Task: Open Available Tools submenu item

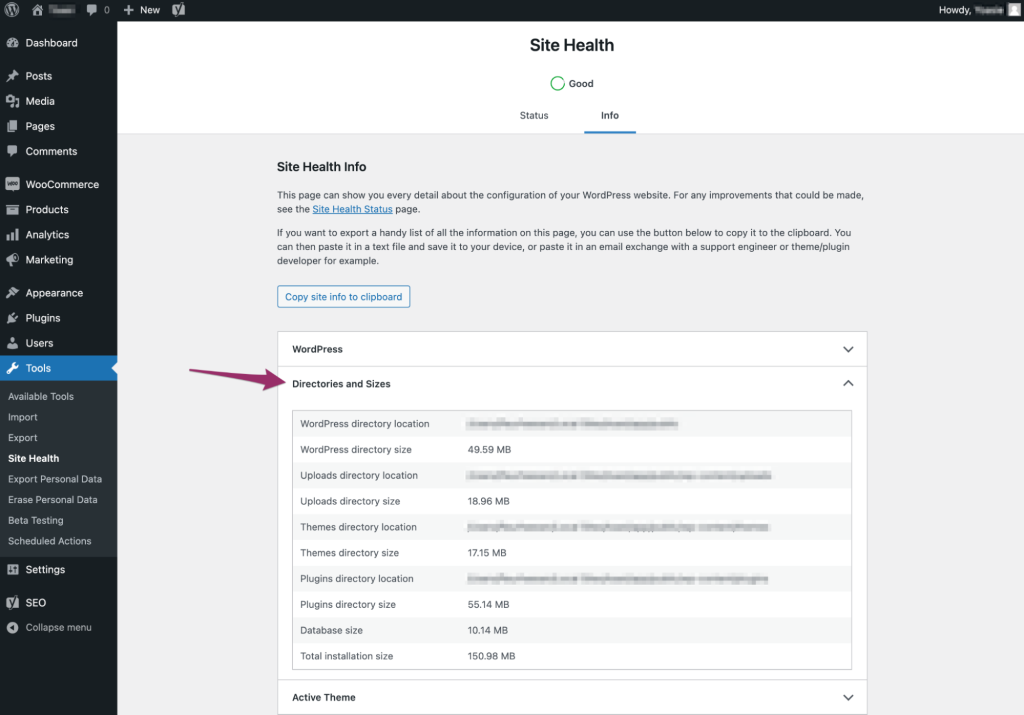Action: (40, 396)
